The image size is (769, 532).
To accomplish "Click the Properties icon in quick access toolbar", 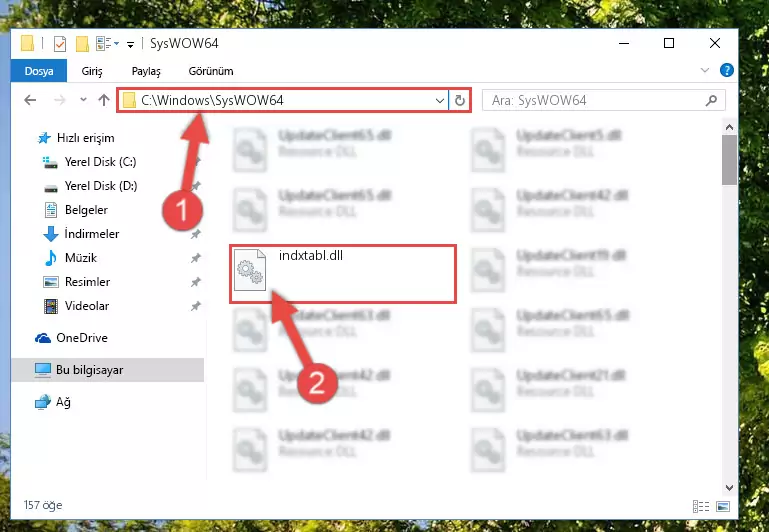I will 60,44.
